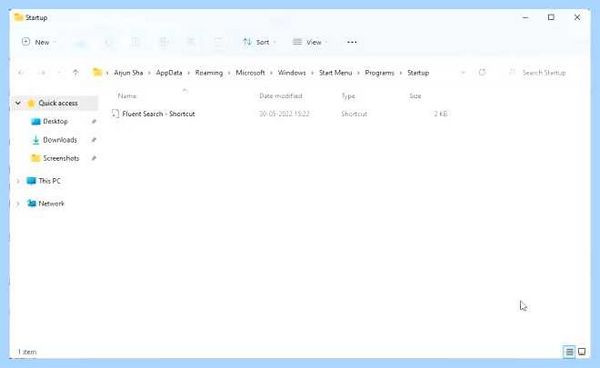Collapse the Quick access tree node

[x=18, y=103]
